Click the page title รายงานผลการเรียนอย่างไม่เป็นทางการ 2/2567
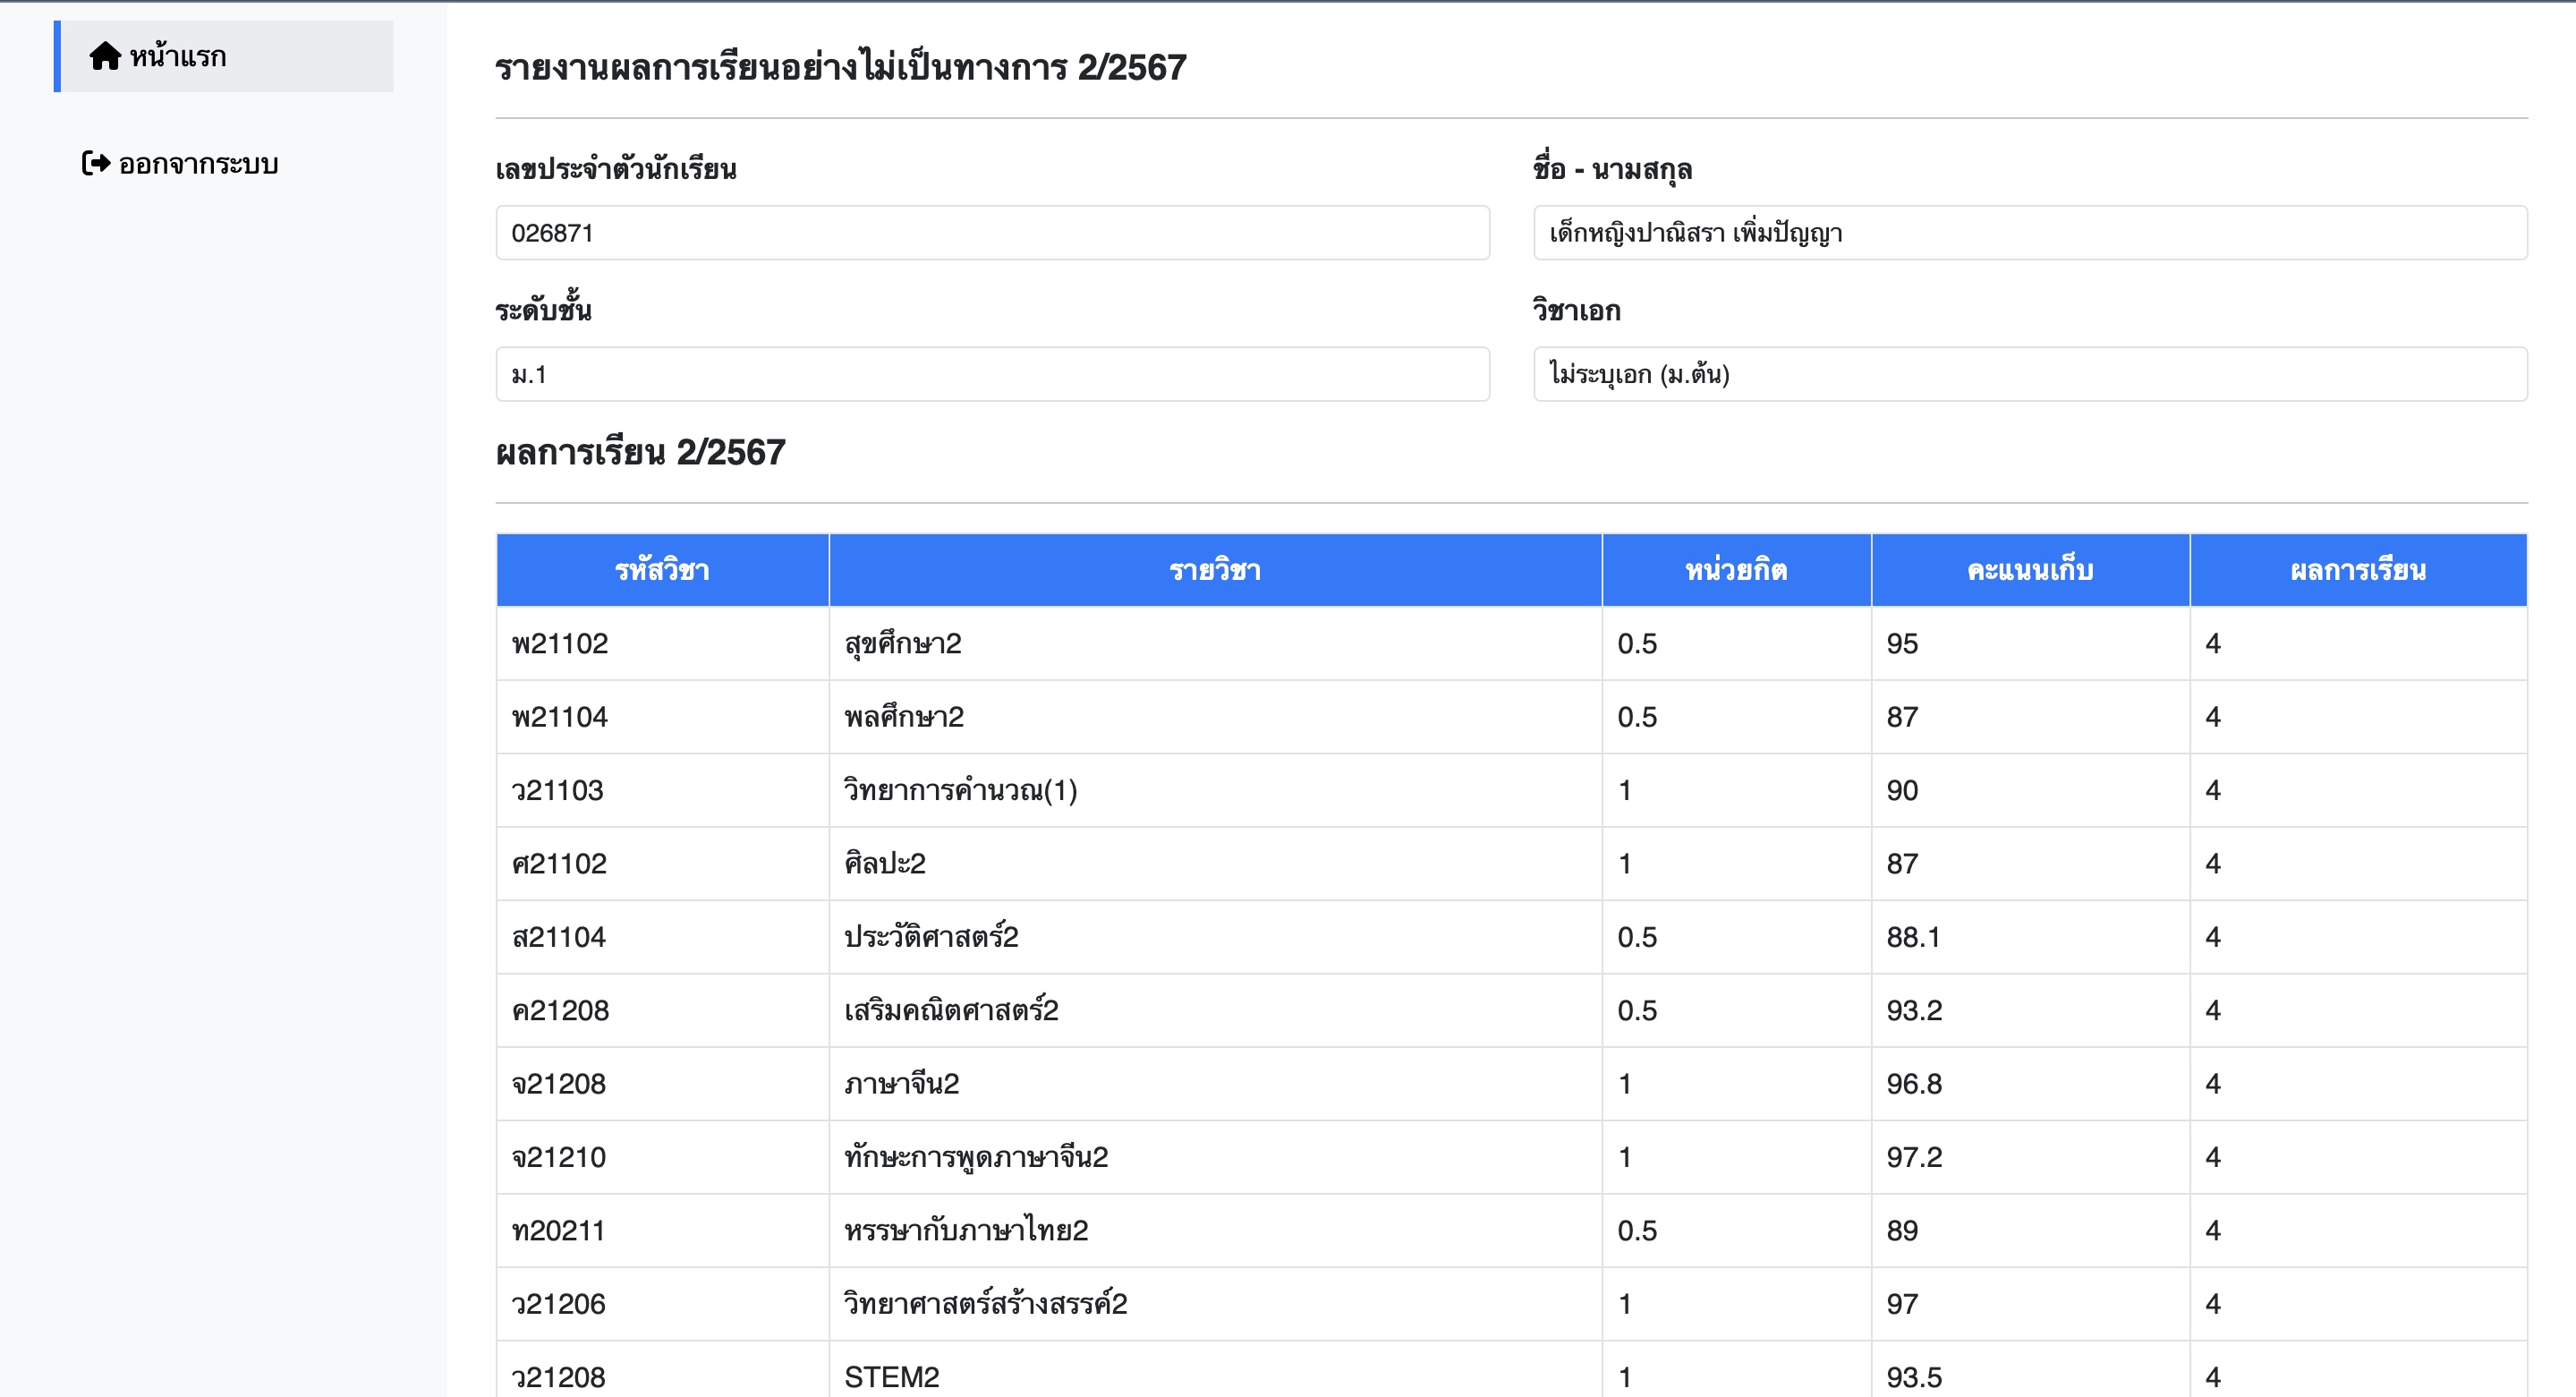This screenshot has width=2576, height=1397. pyautogui.click(x=840, y=68)
